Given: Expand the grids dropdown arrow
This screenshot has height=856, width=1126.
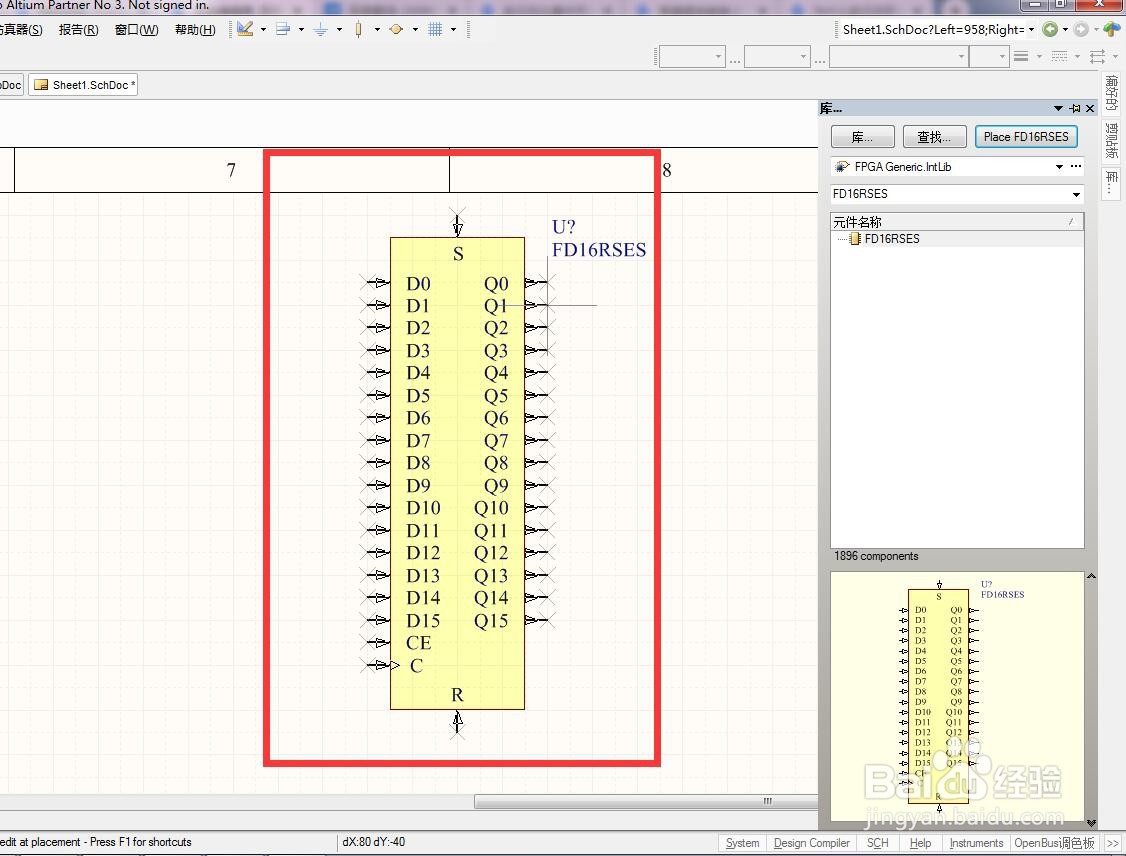Looking at the screenshot, I should pos(453,29).
